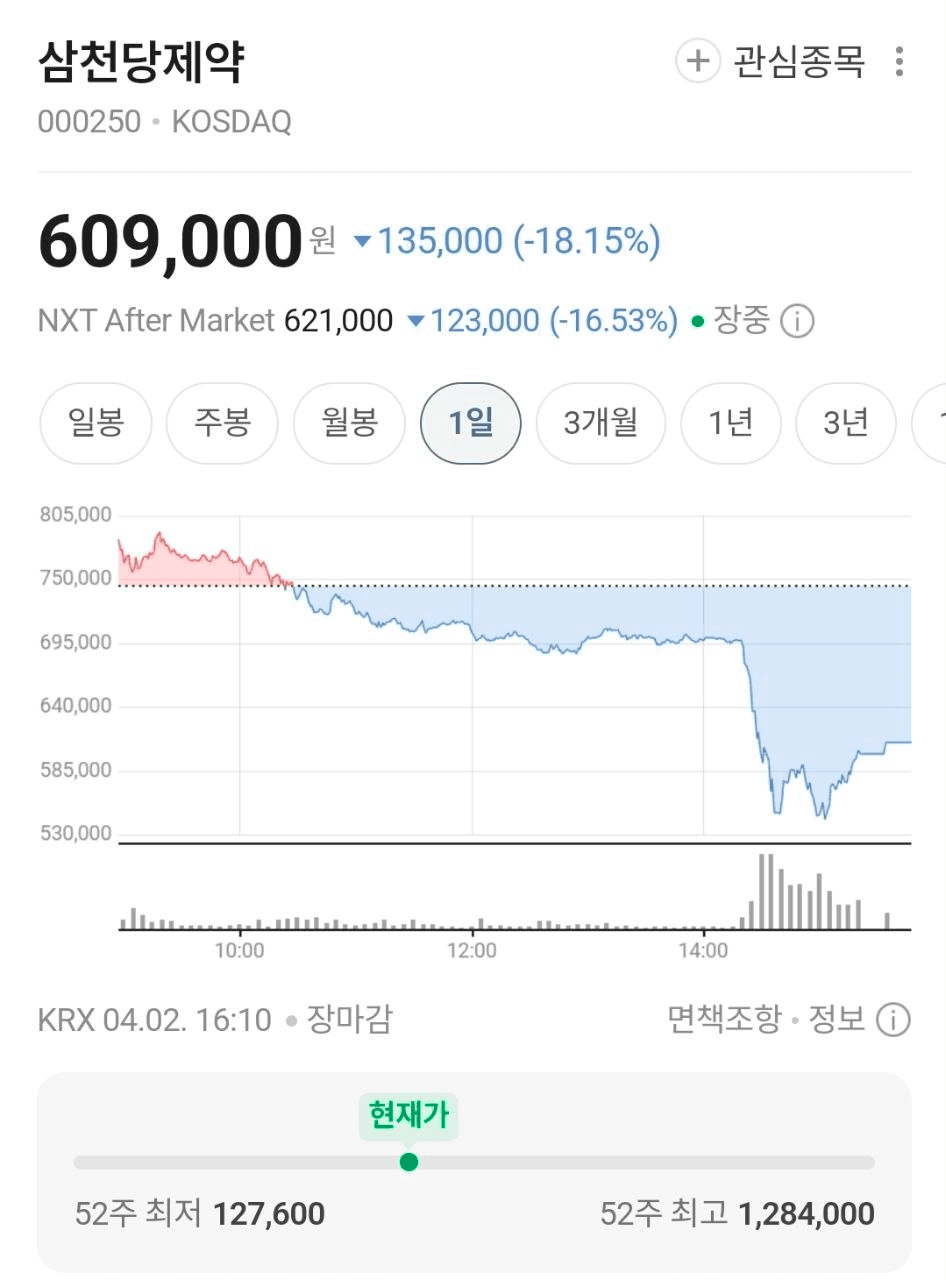946x1280 pixels.
Task: Switch to the 월봉 monthly candle tab
Action: (x=349, y=423)
